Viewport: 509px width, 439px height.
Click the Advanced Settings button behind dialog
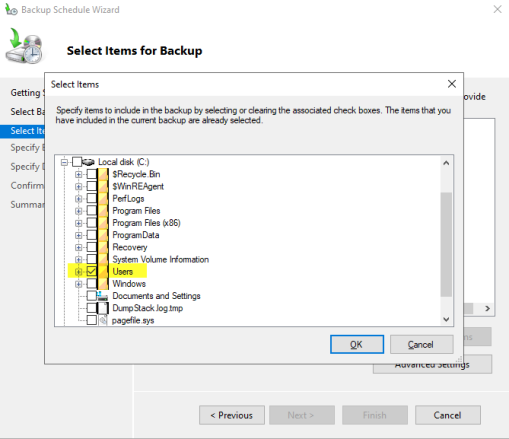[x=432, y=368]
